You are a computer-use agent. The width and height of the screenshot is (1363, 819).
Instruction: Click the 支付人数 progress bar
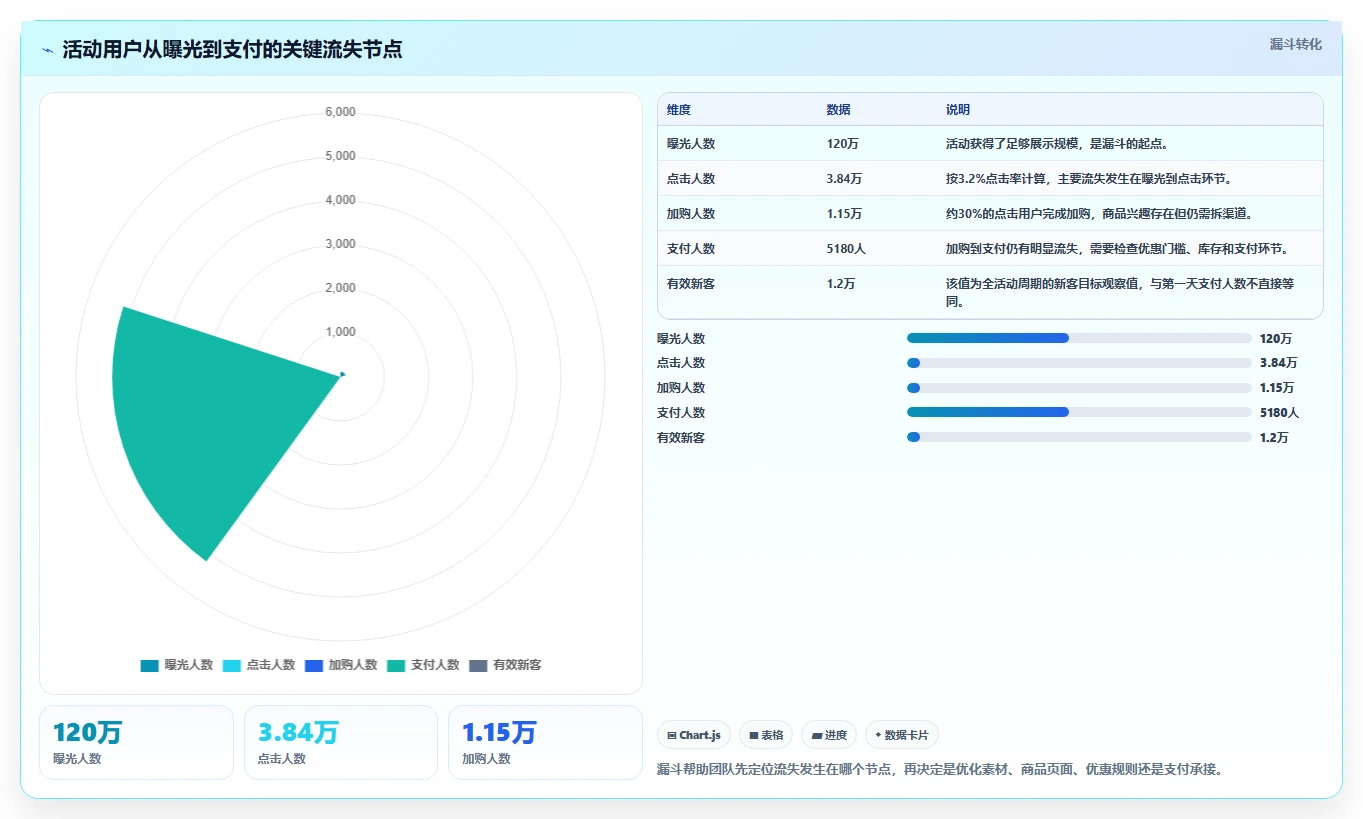[1079, 412]
